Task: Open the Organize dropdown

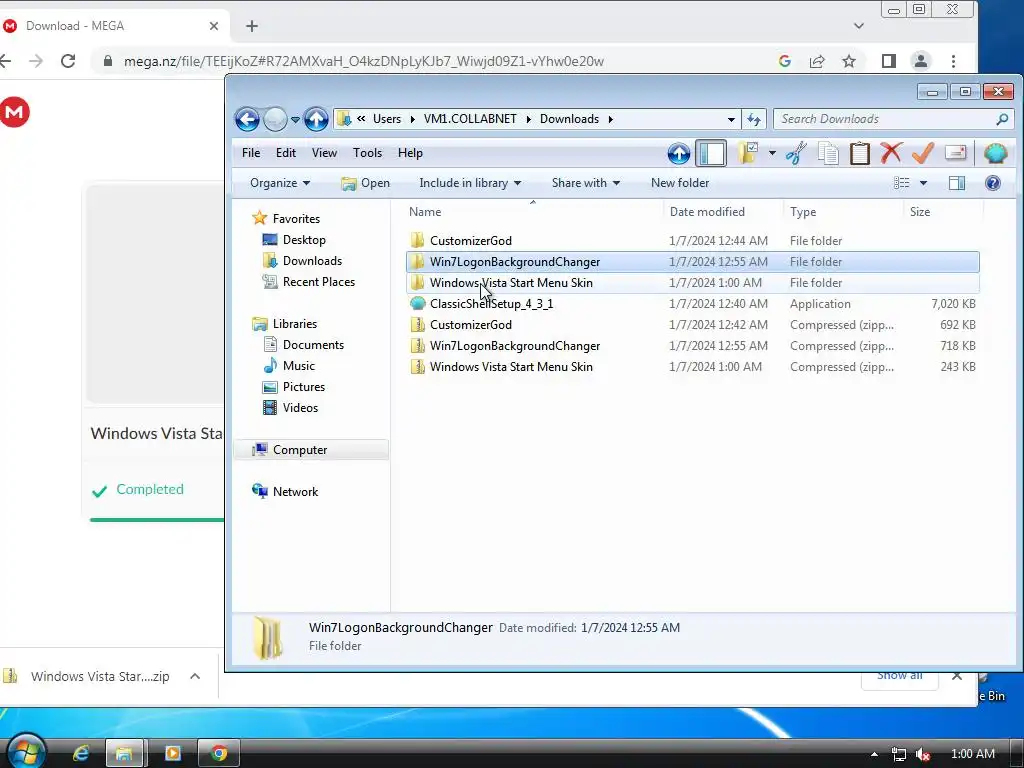Action: click(x=280, y=183)
